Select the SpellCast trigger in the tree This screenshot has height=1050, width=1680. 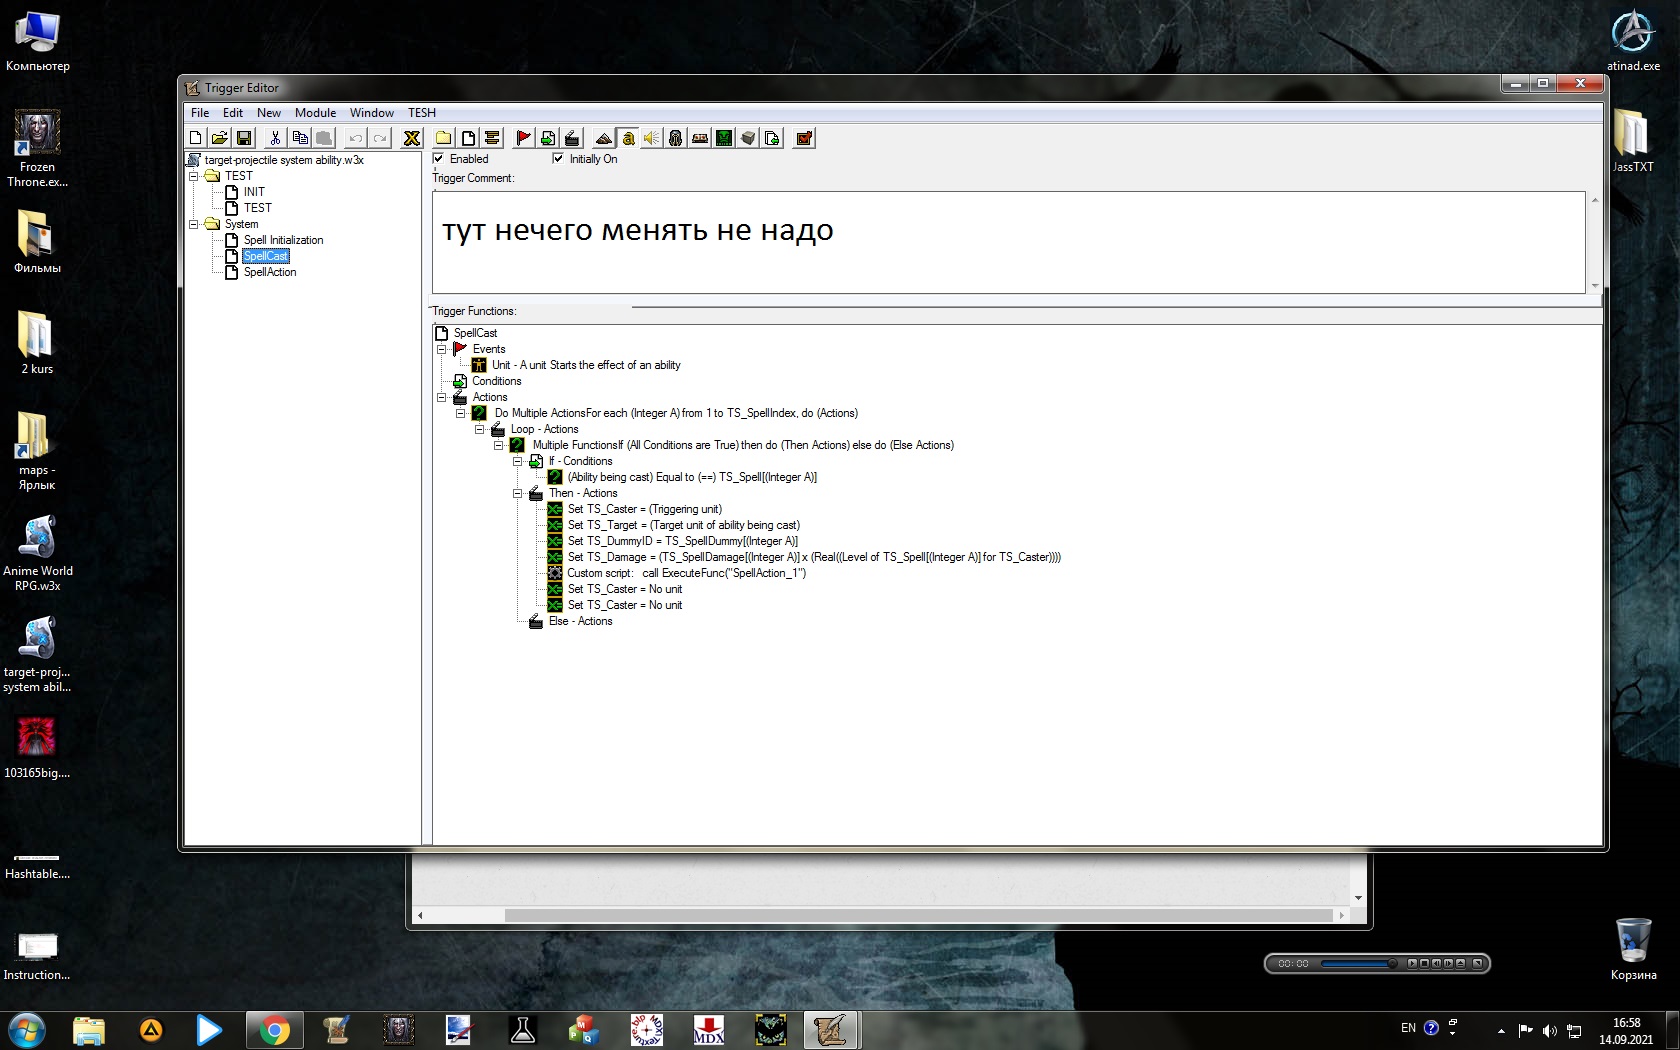coord(266,256)
